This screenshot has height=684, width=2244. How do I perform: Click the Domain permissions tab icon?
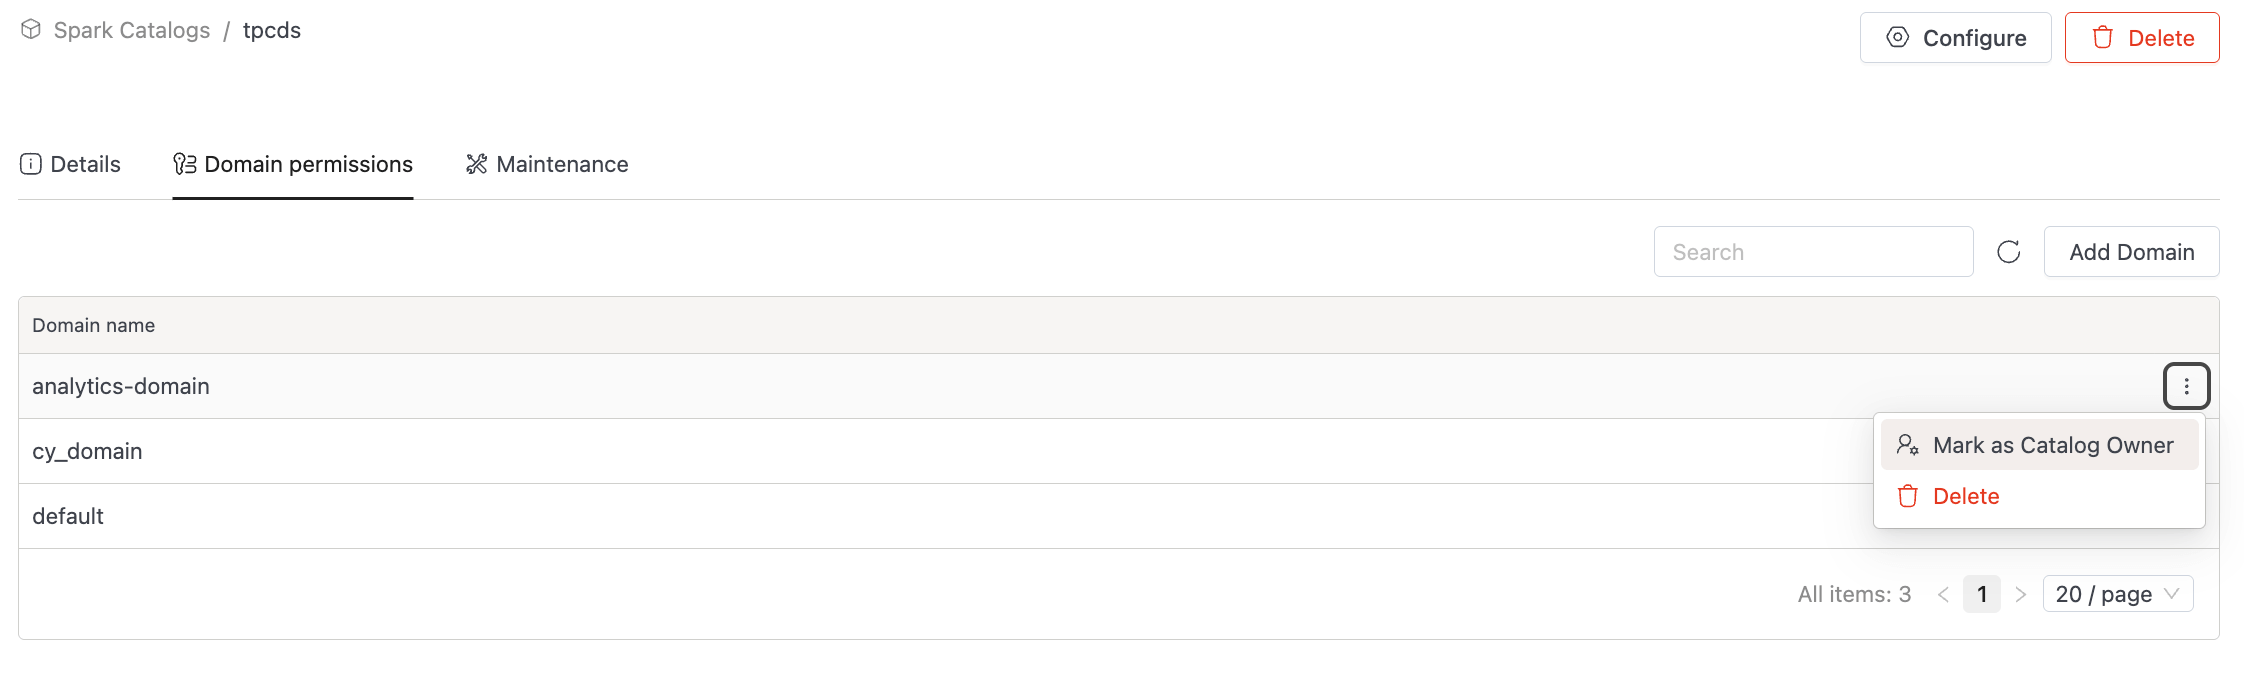click(185, 164)
